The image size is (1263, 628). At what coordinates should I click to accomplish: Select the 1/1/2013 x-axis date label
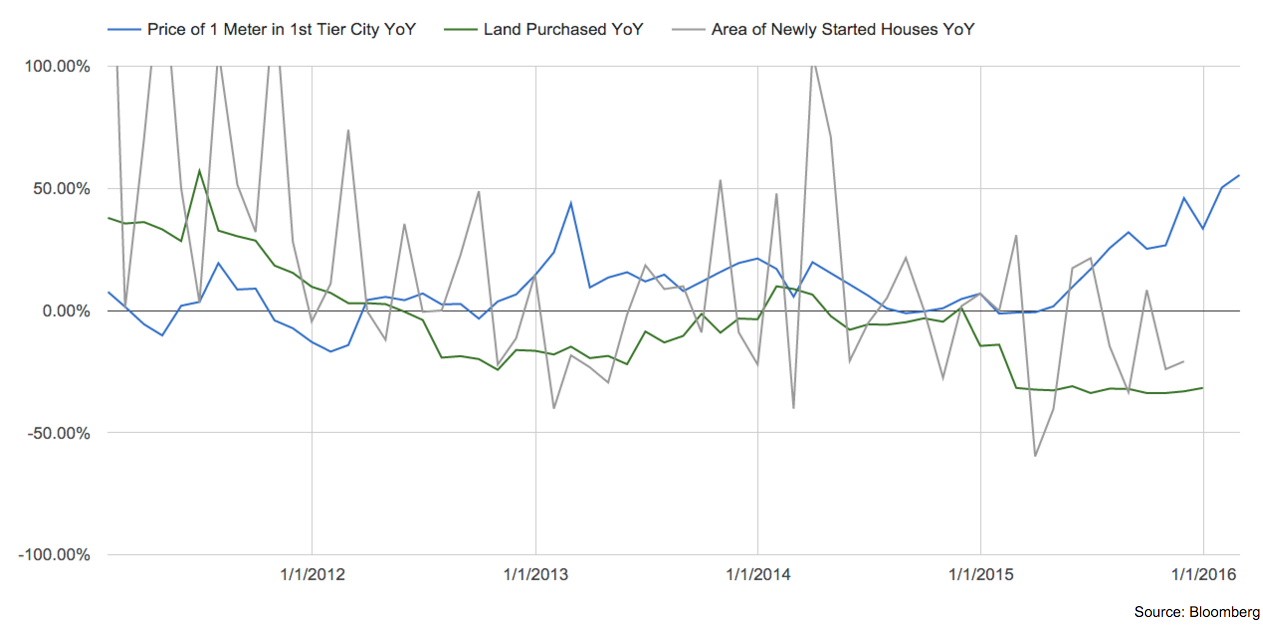535,575
